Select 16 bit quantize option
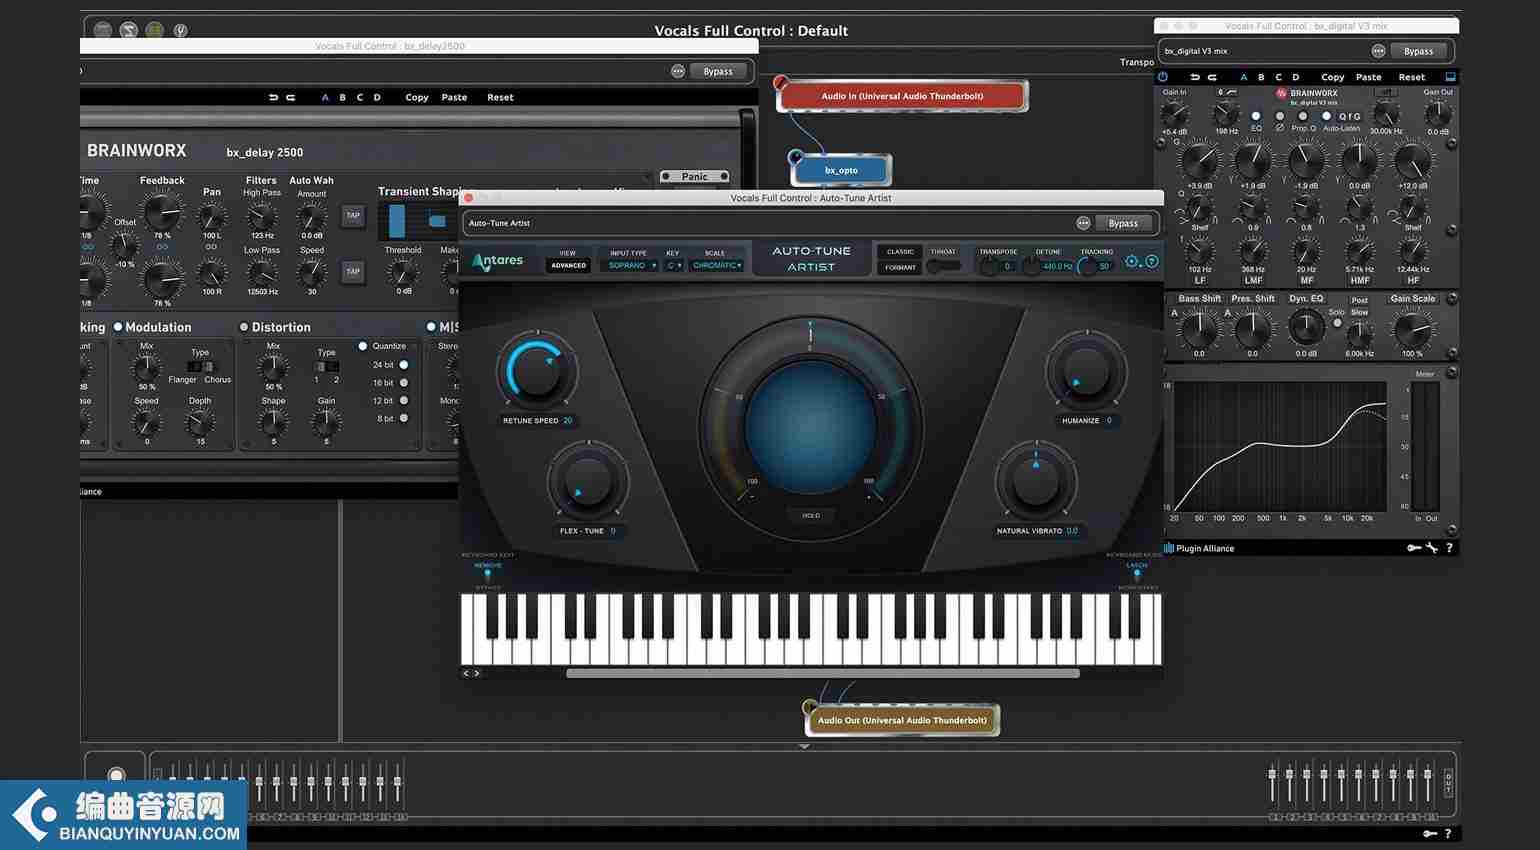The height and width of the screenshot is (850, 1540). [x=404, y=383]
